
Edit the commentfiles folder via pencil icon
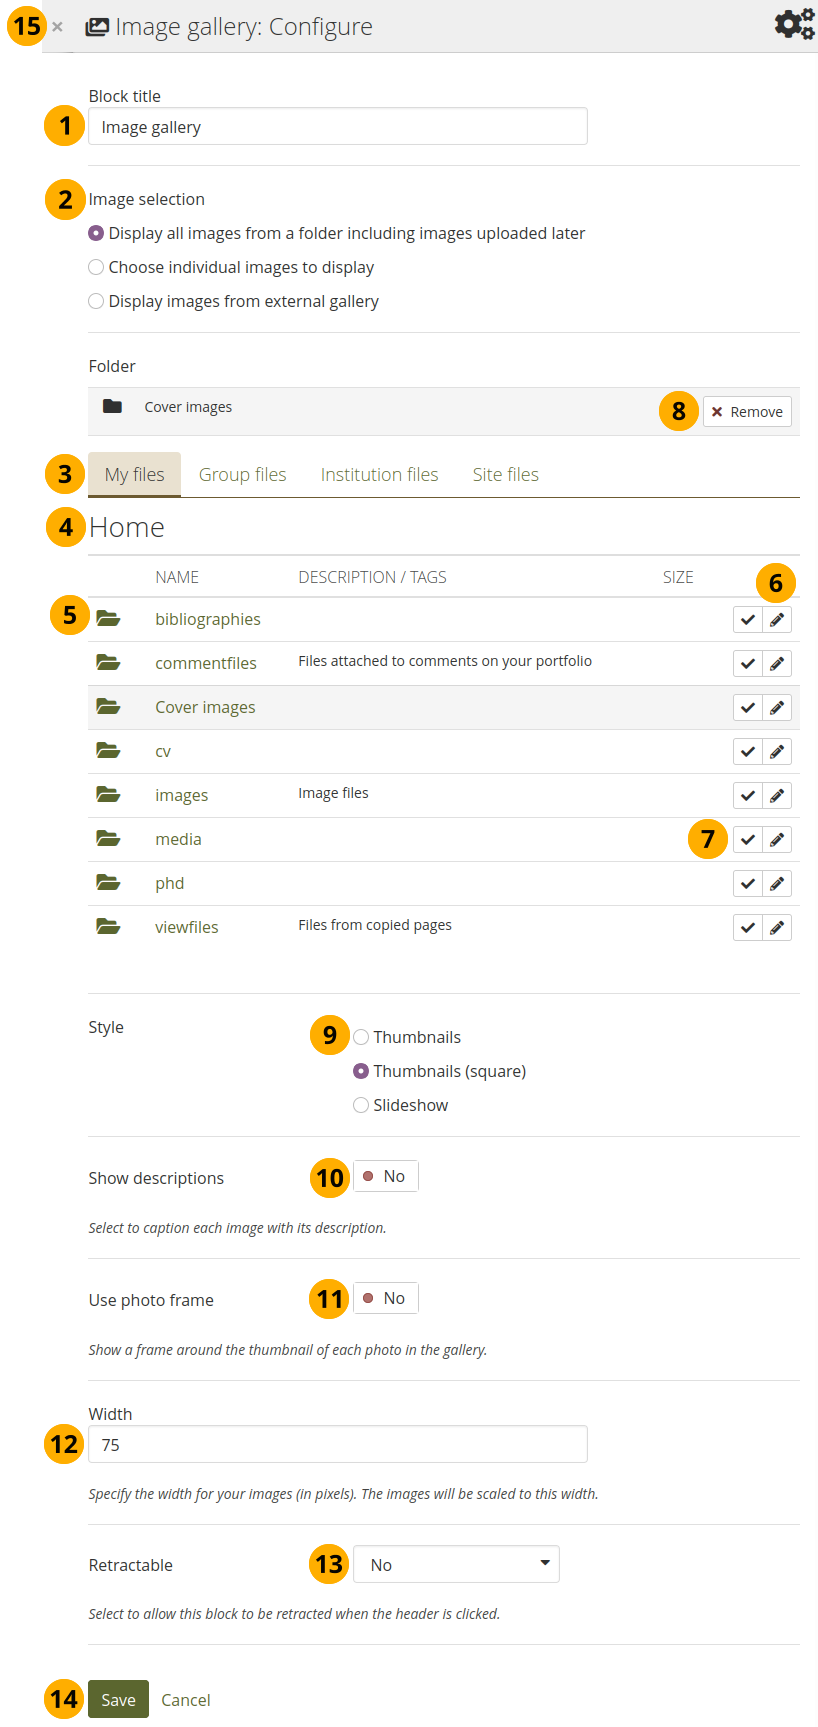pyautogui.click(x=777, y=664)
